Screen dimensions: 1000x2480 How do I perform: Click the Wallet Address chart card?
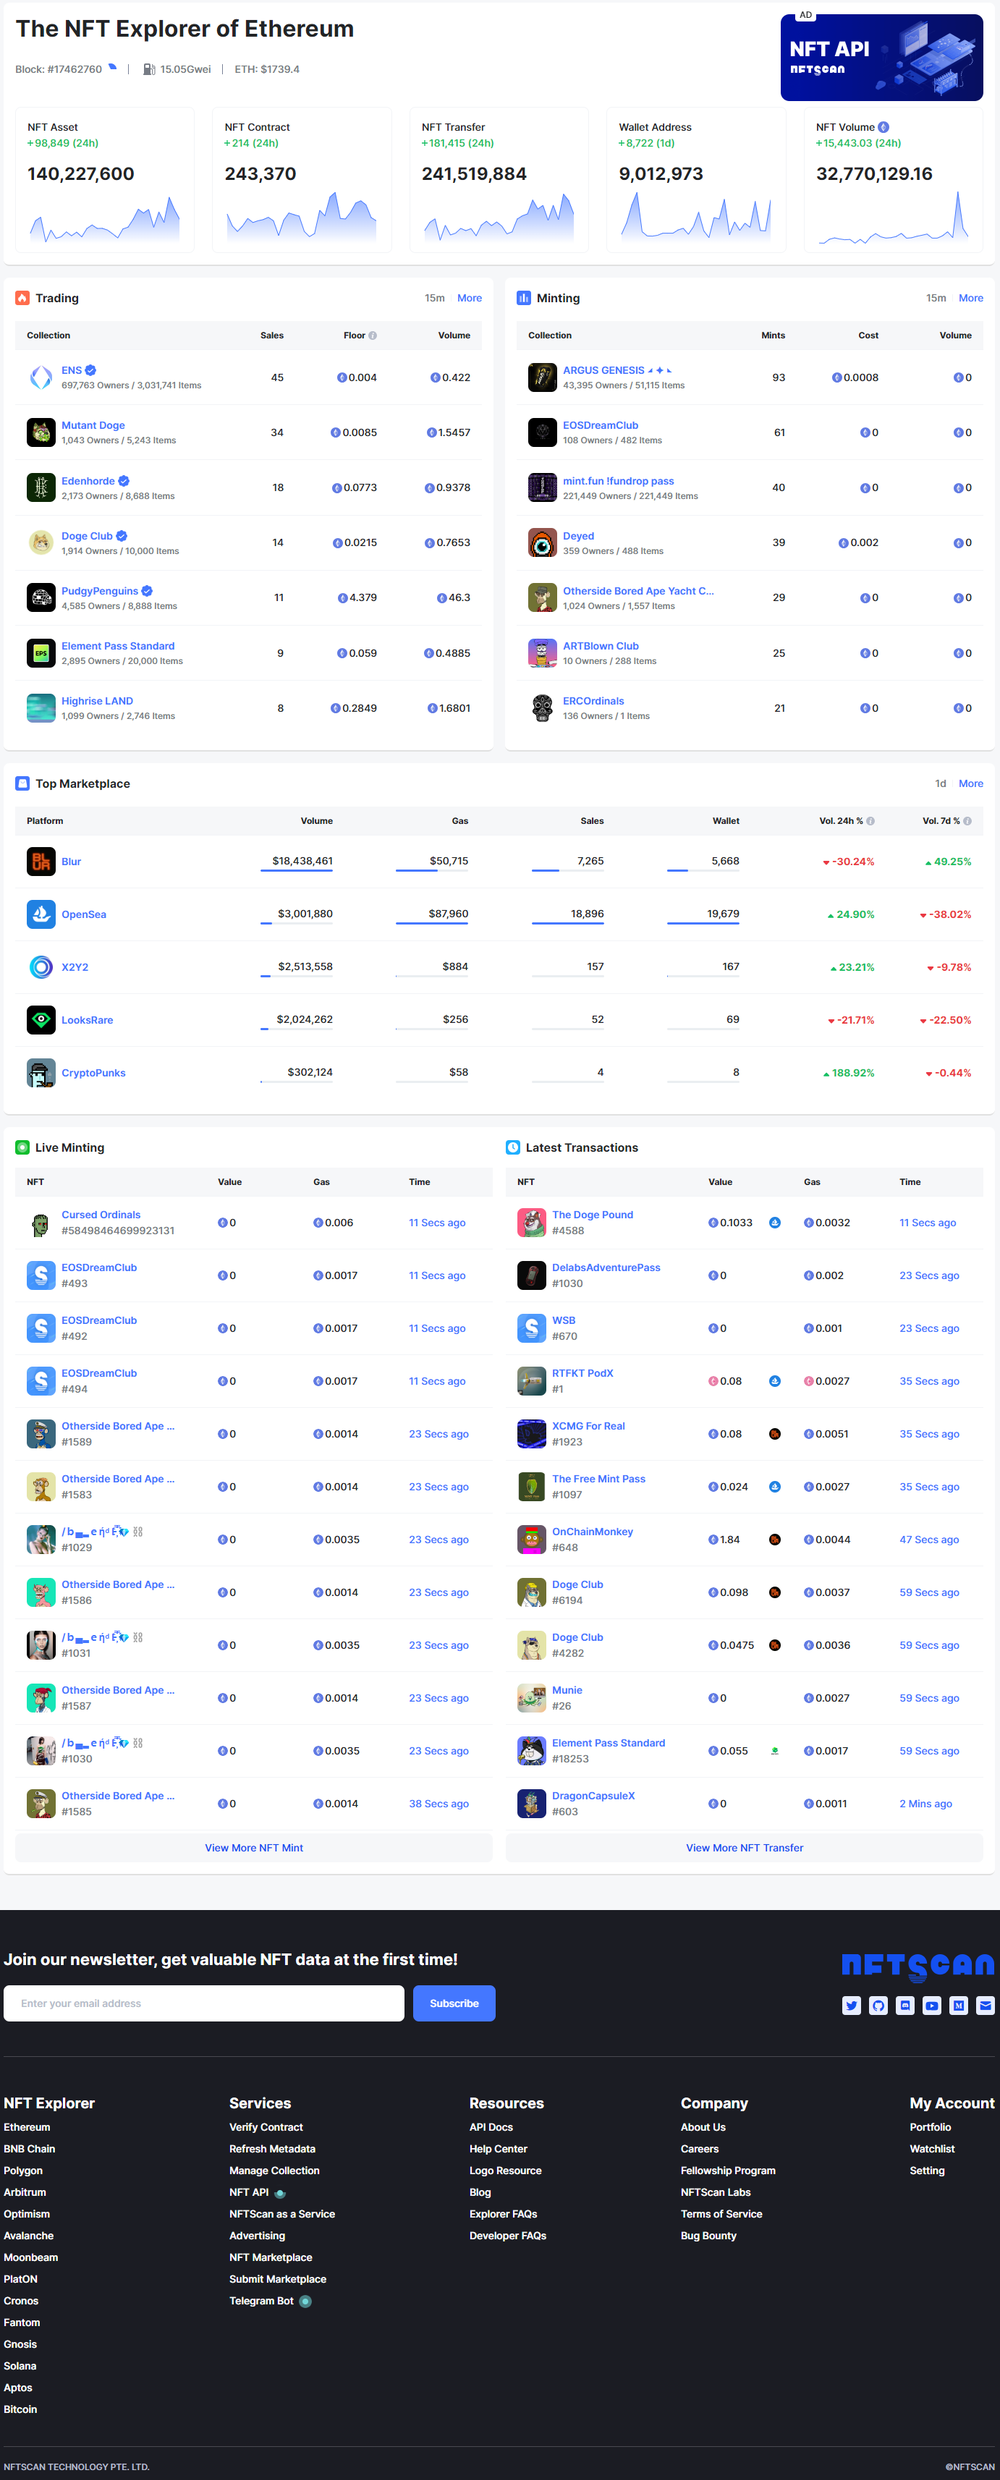(696, 178)
